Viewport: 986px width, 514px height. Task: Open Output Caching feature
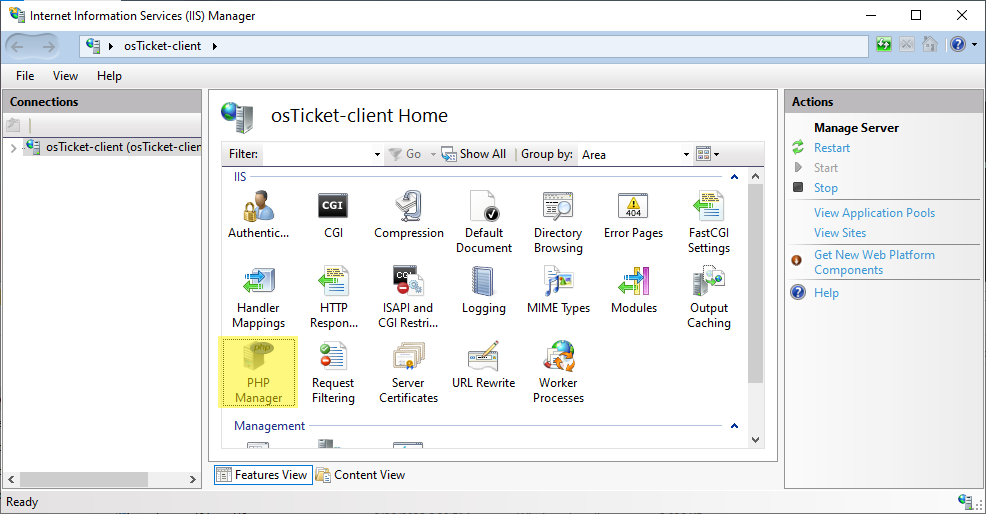pos(709,297)
